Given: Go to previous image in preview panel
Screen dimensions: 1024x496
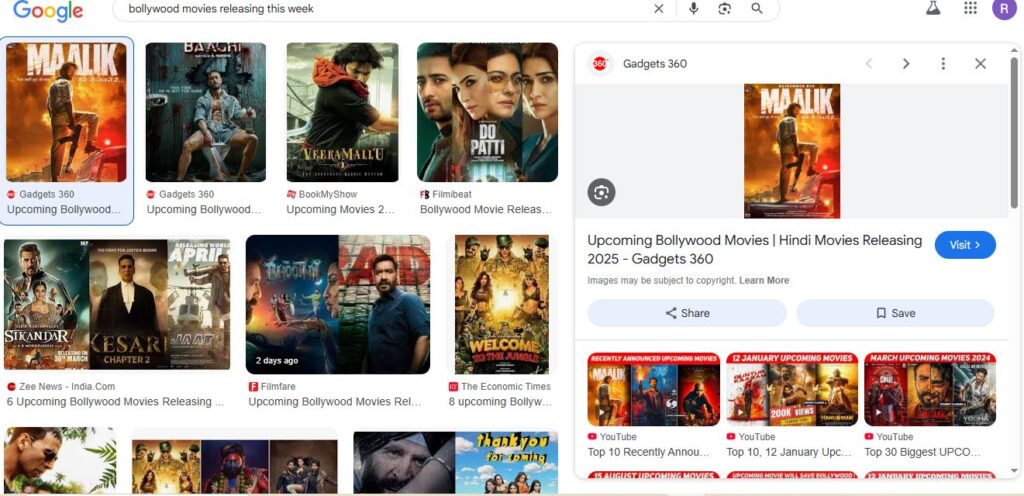Looking at the screenshot, I should (869, 63).
